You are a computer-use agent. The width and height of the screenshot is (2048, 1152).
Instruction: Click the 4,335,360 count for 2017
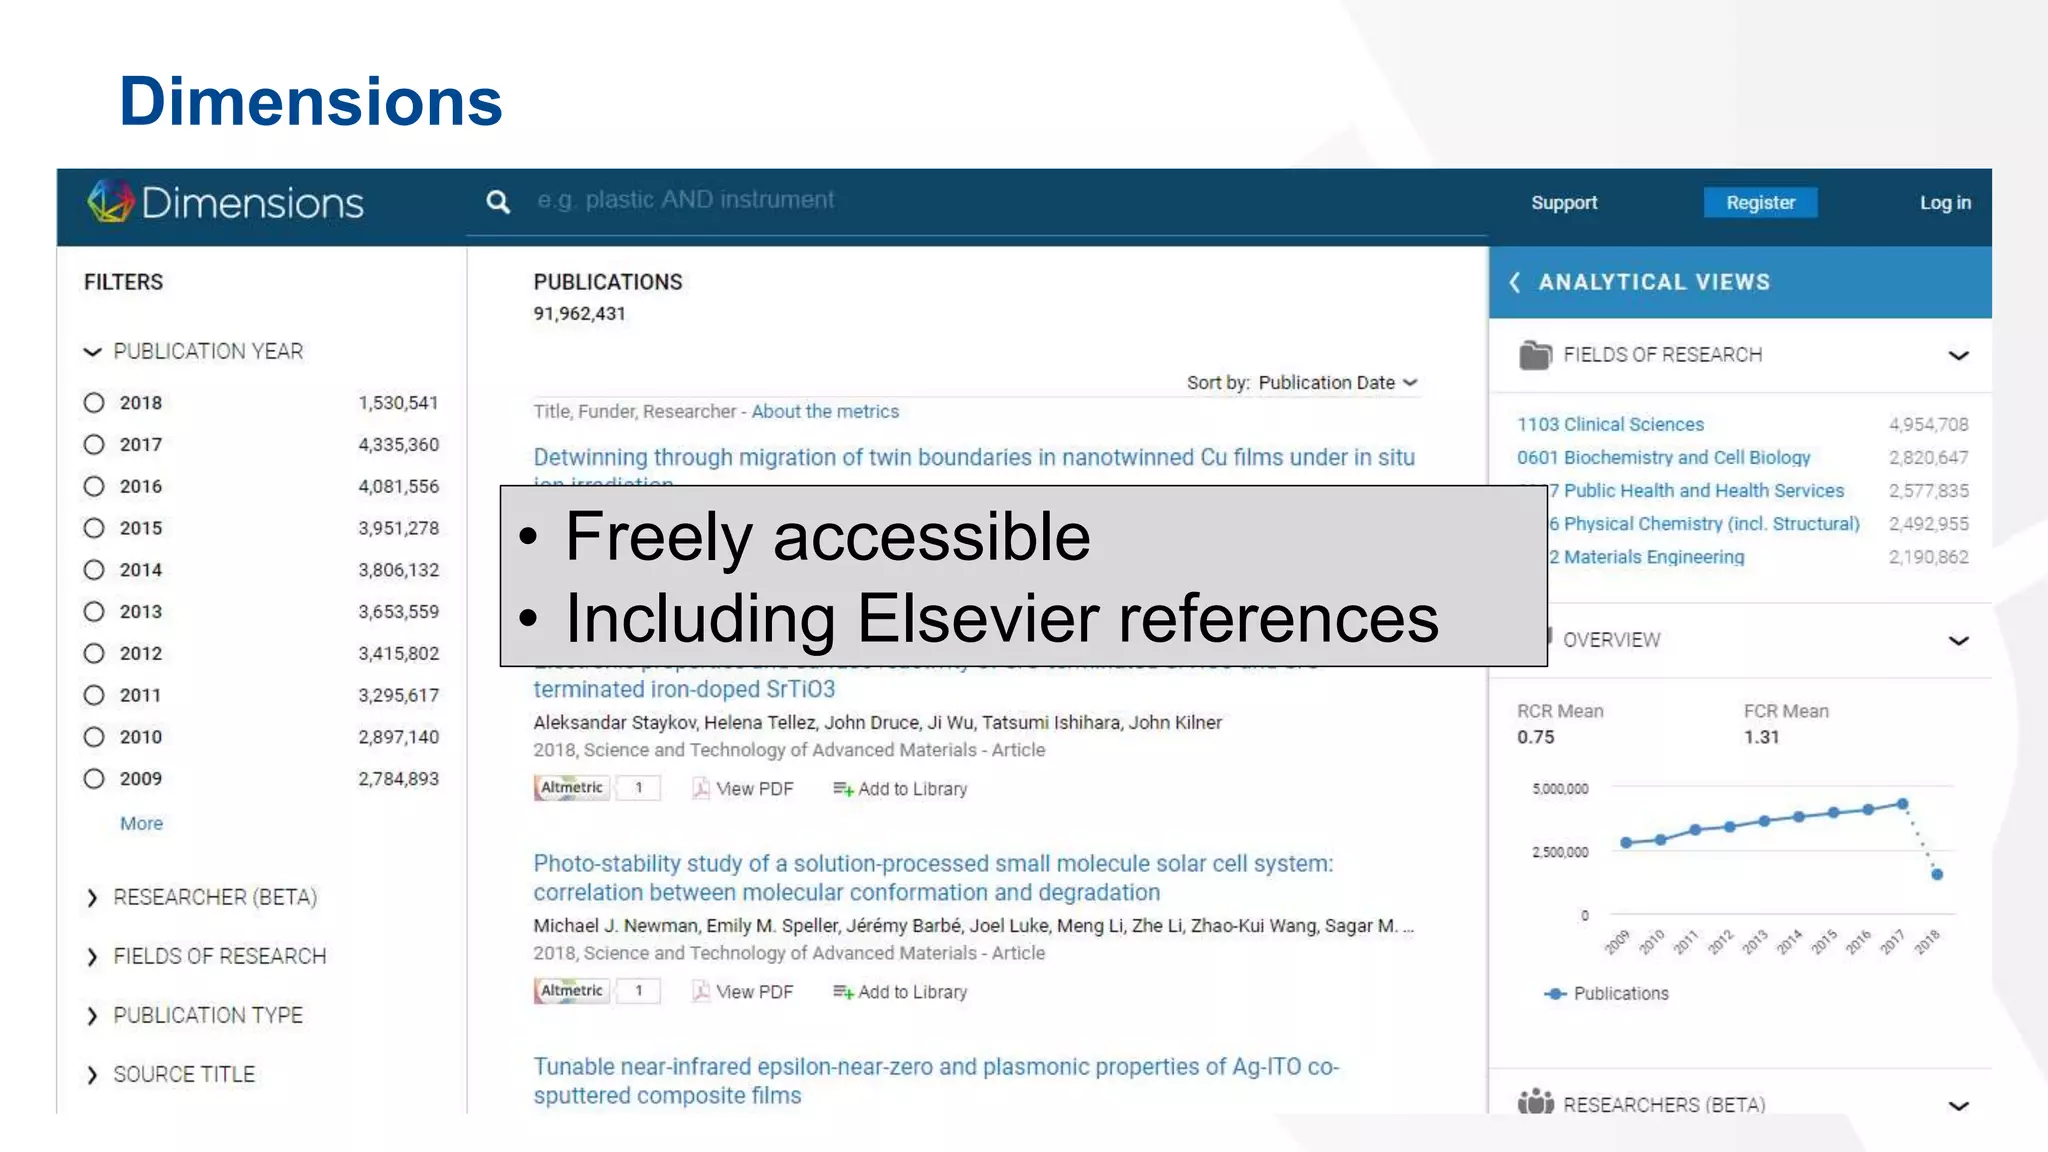(398, 445)
